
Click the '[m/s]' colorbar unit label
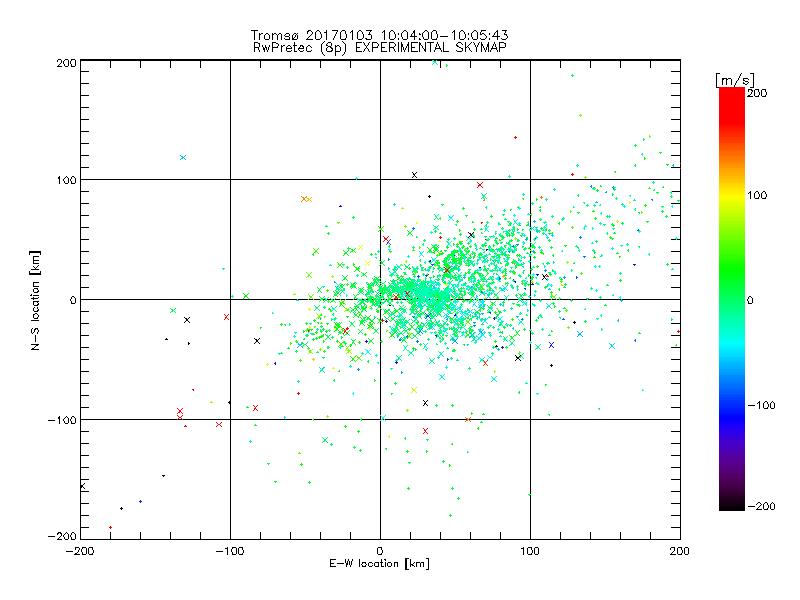(x=735, y=80)
